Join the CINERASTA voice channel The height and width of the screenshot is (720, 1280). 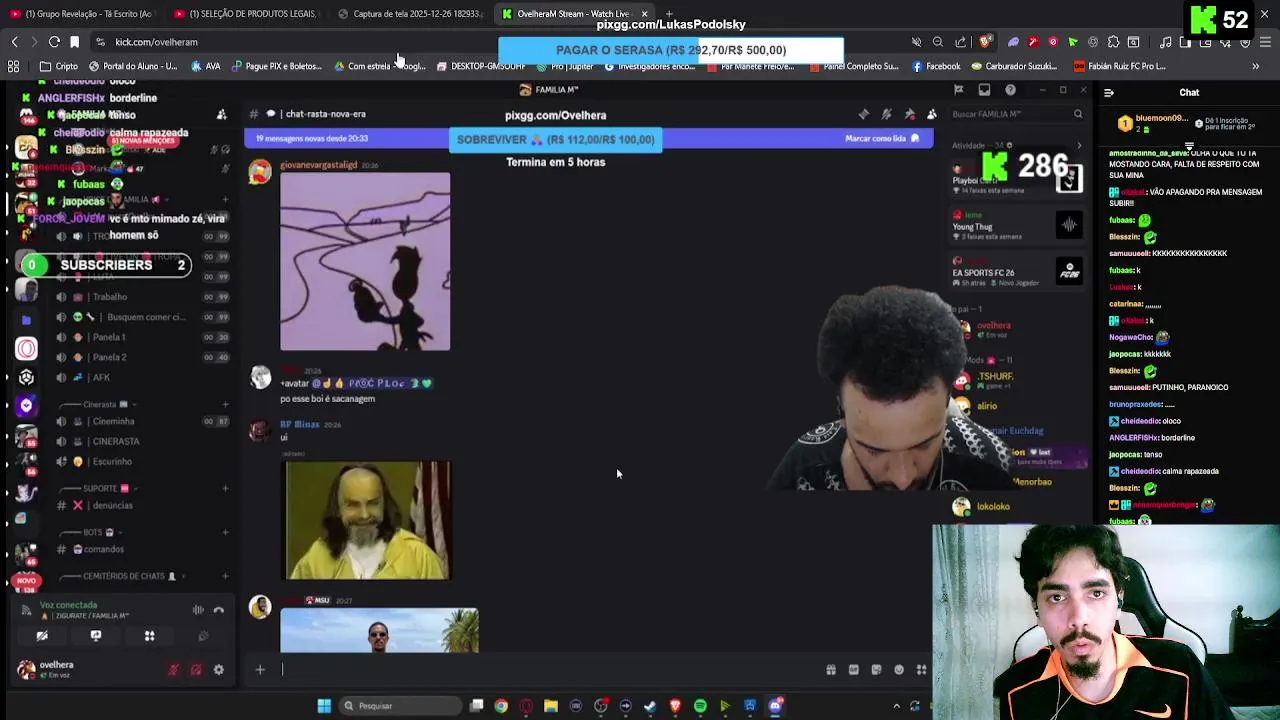pyautogui.click(x=143, y=441)
